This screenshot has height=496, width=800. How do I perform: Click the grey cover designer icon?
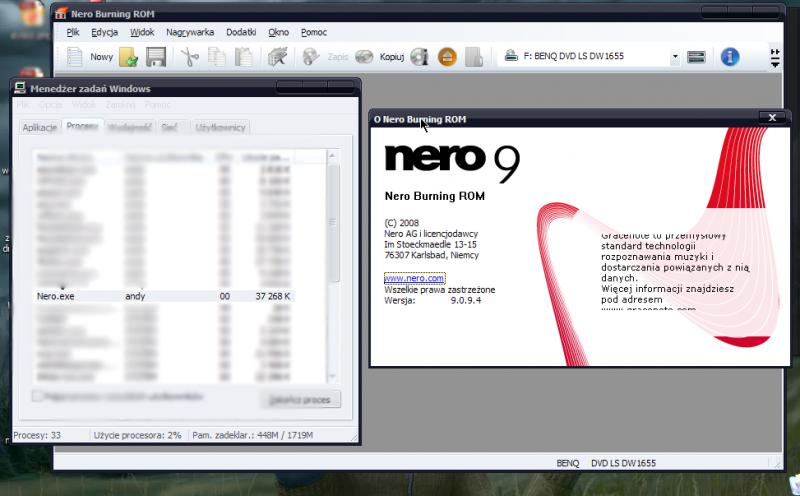(x=474, y=57)
